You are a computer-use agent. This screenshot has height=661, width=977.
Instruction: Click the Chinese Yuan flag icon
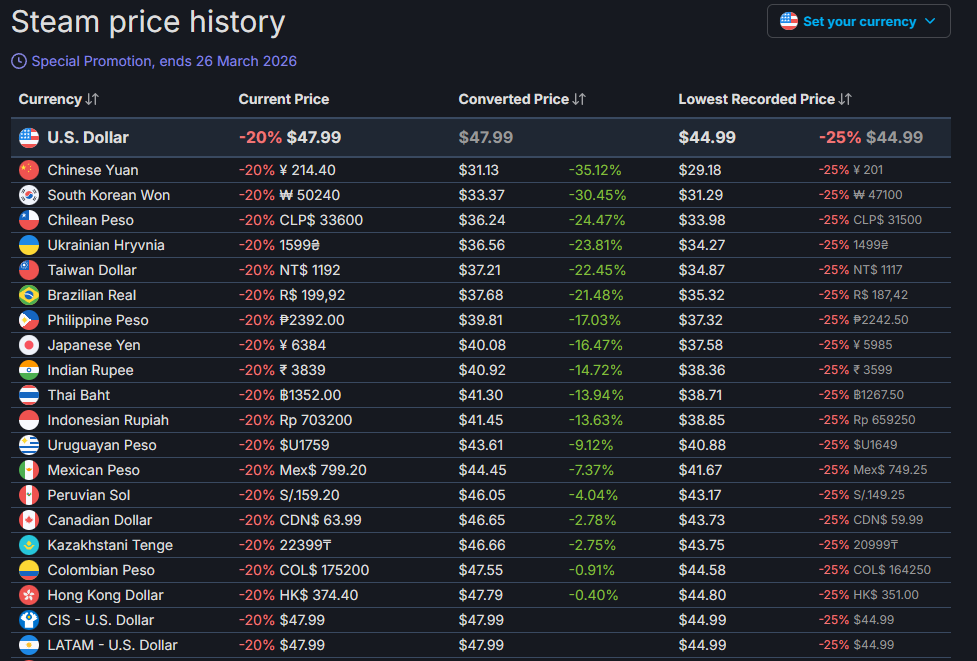pos(29,170)
